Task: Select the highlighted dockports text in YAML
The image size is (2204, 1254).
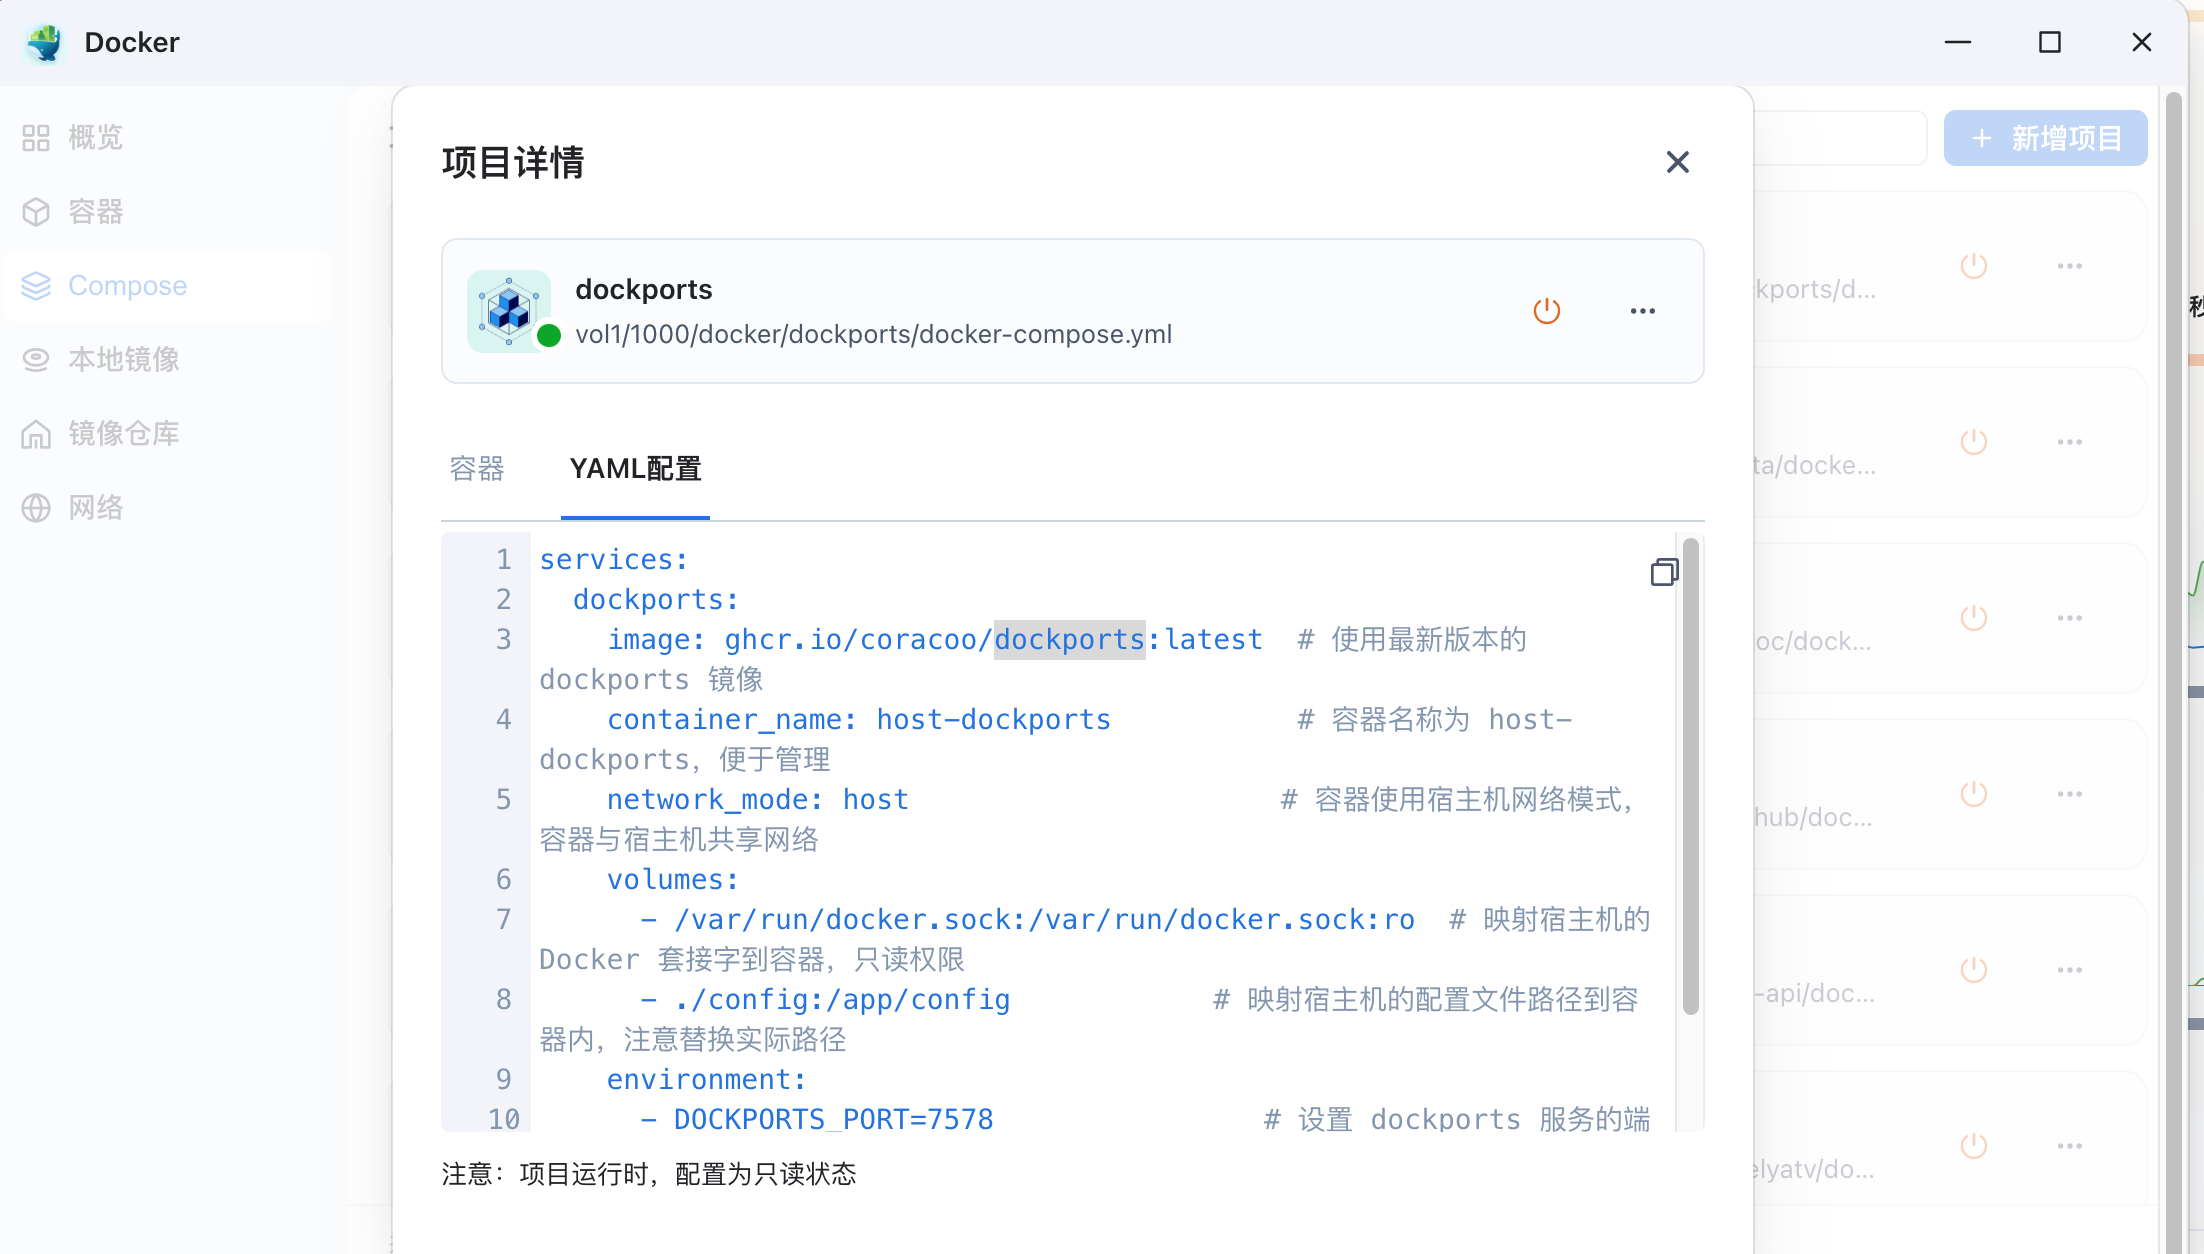Action: pos(1068,639)
